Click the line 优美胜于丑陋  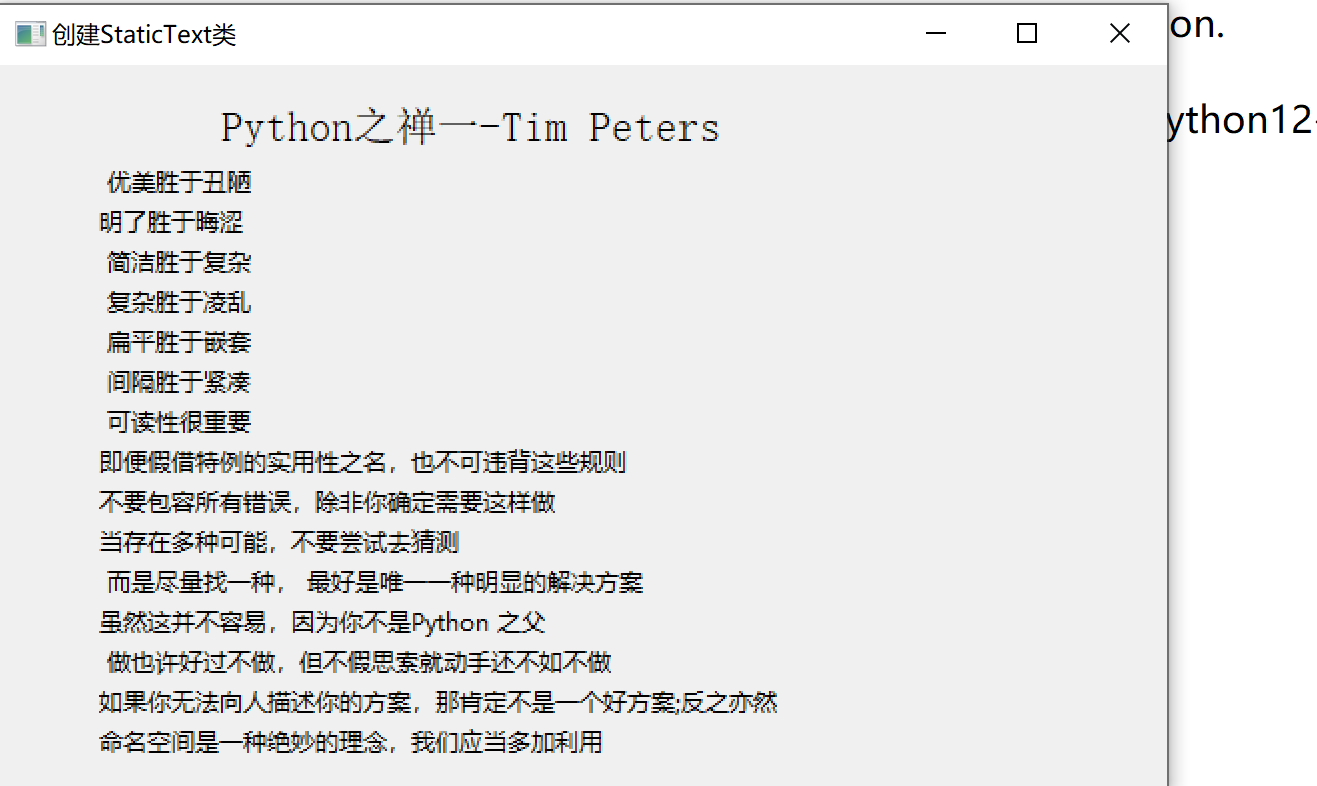pyautogui.click(x=179, y=182)
